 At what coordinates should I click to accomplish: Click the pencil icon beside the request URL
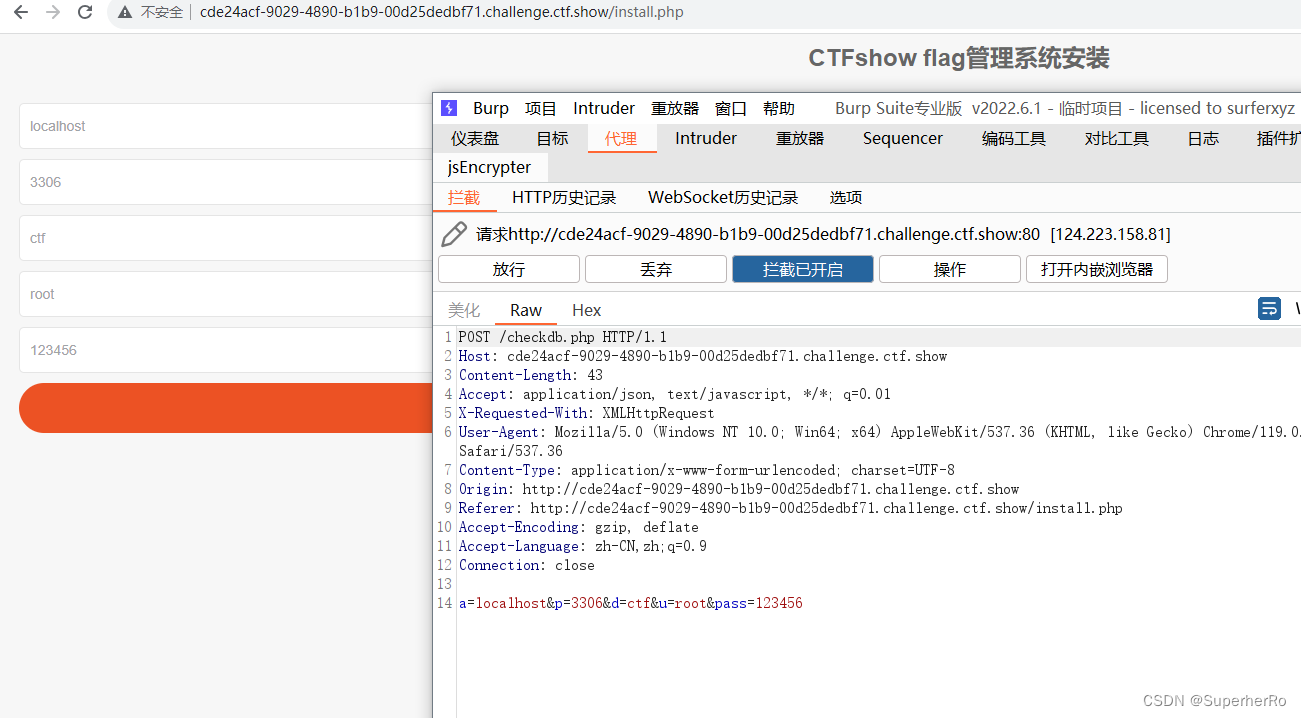[455, 233]
